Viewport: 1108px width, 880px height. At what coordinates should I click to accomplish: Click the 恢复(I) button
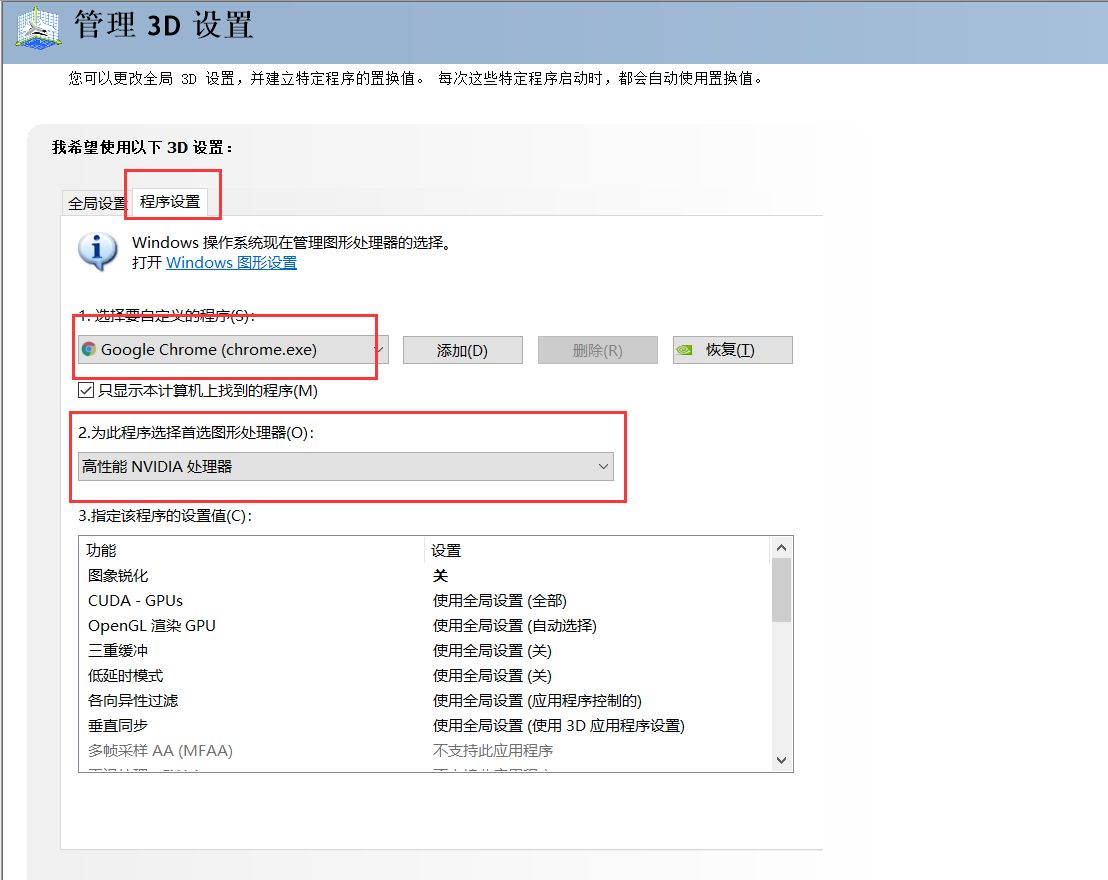tap(733, 350)
